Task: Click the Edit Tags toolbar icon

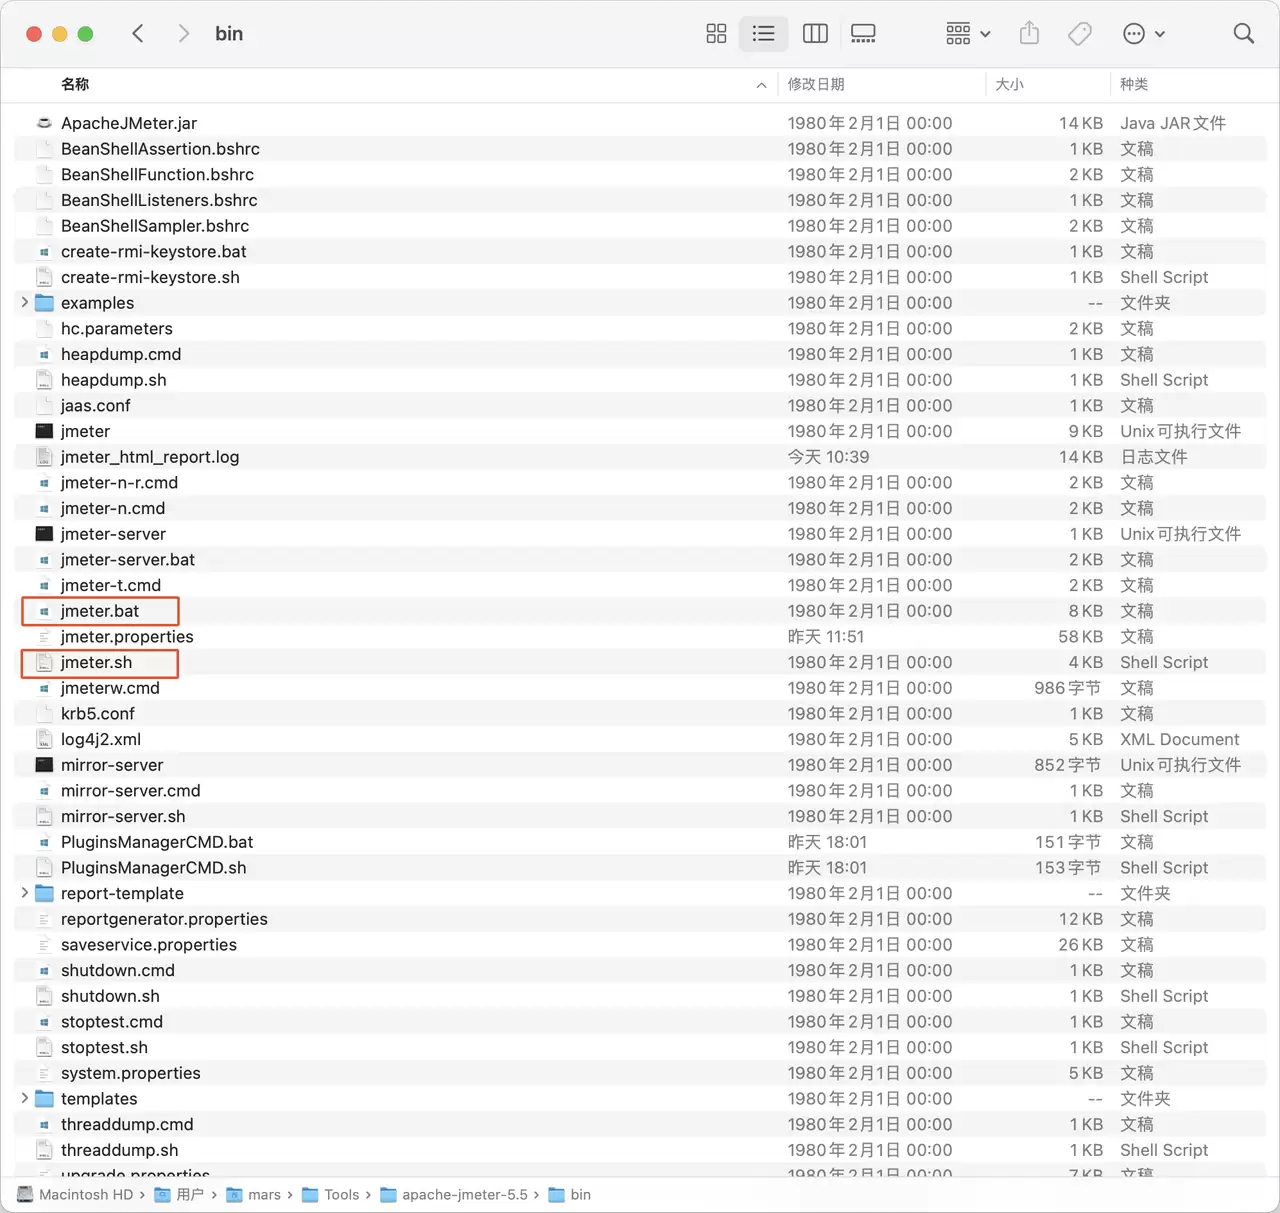Action: [1080, 34]
